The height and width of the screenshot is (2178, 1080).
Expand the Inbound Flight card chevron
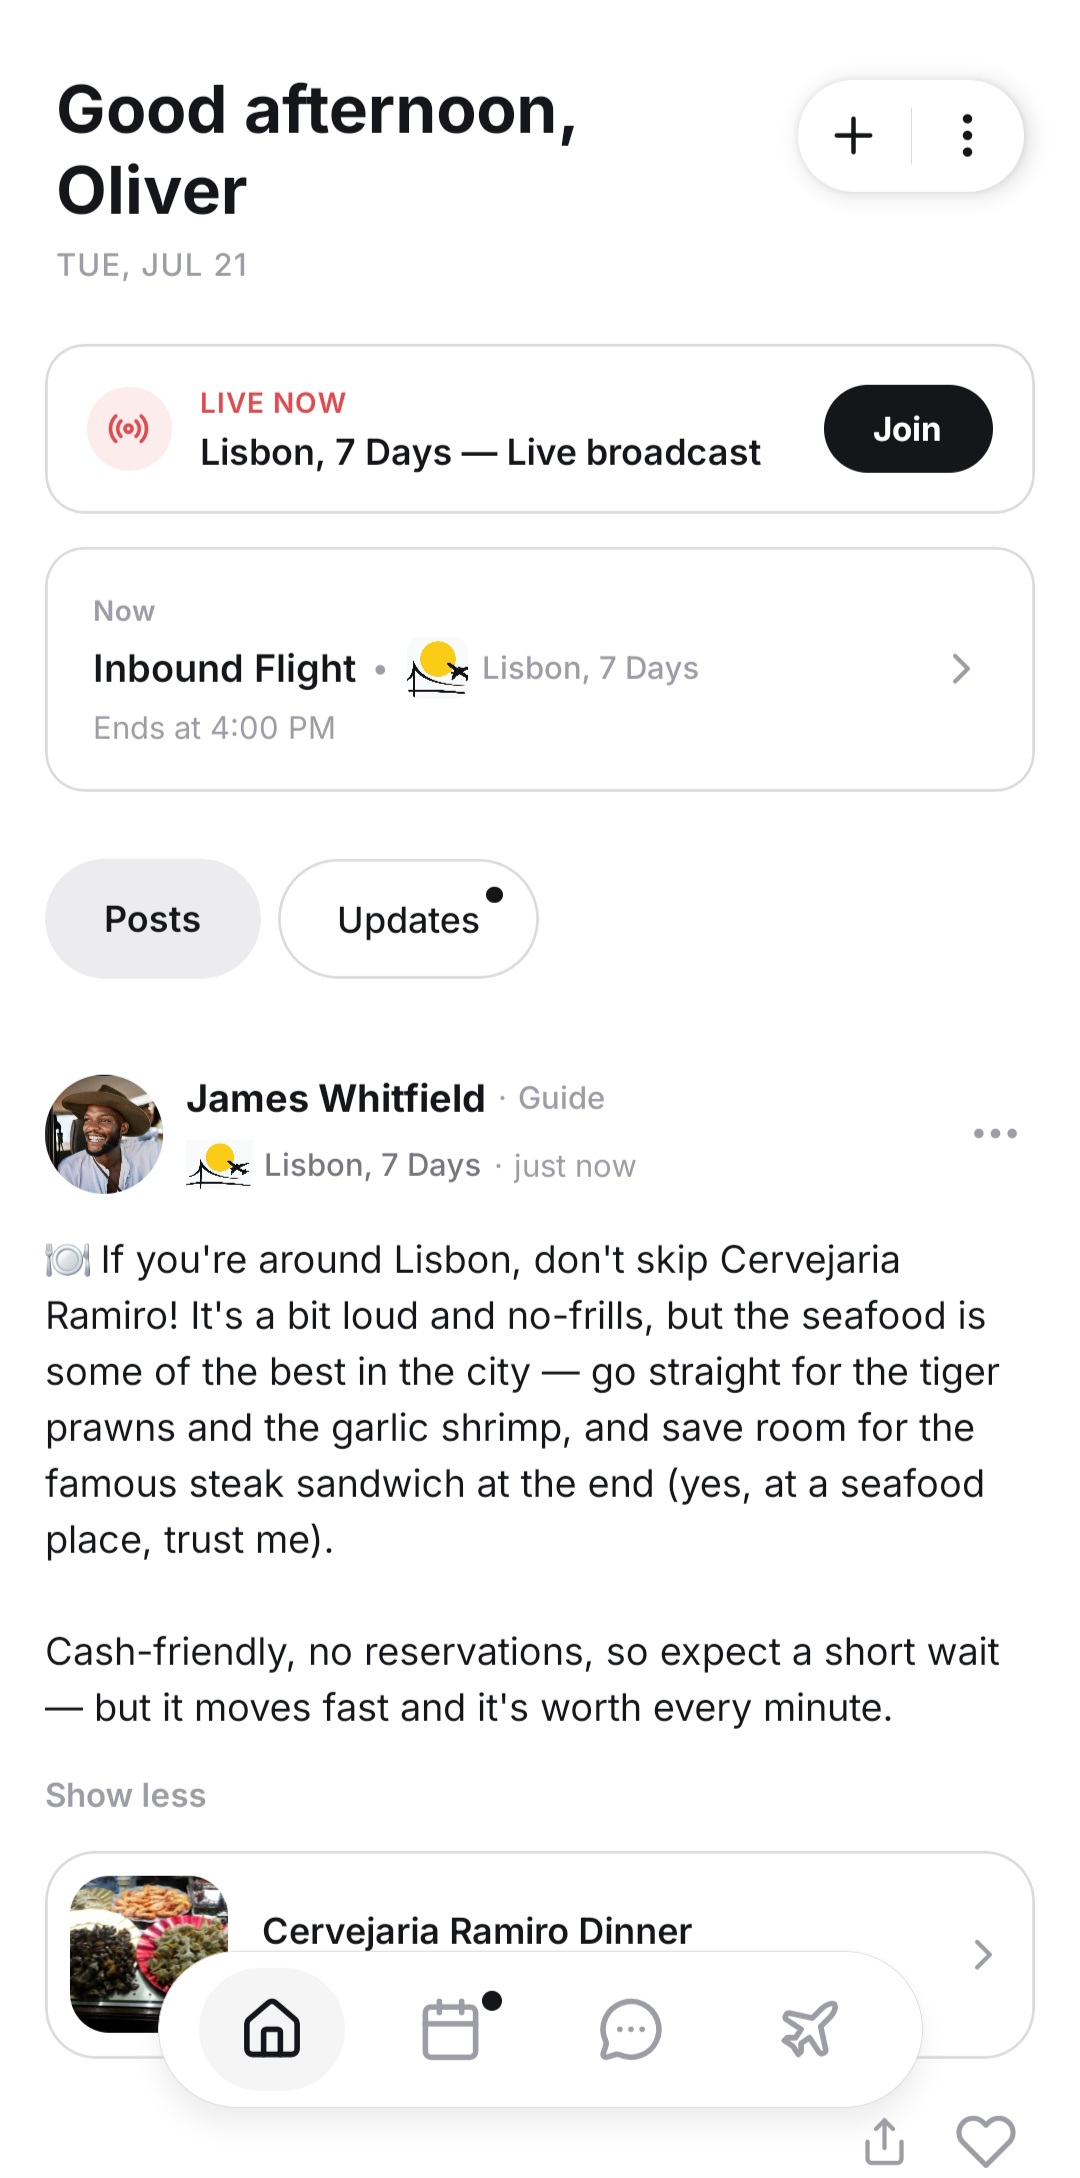tap(961, 668)
